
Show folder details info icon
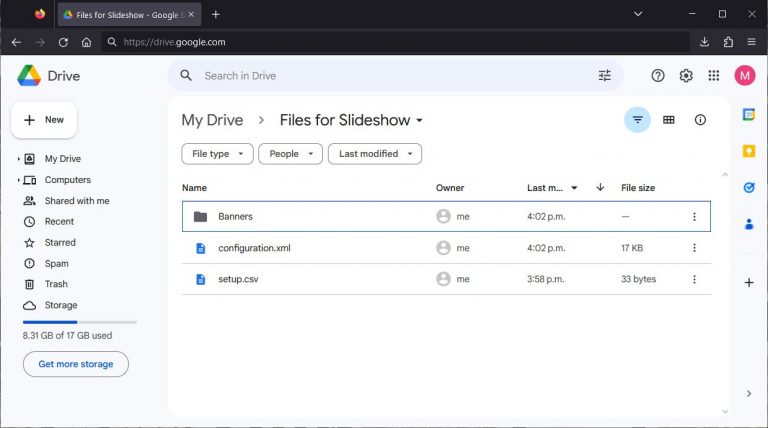(x=700, y=120)
